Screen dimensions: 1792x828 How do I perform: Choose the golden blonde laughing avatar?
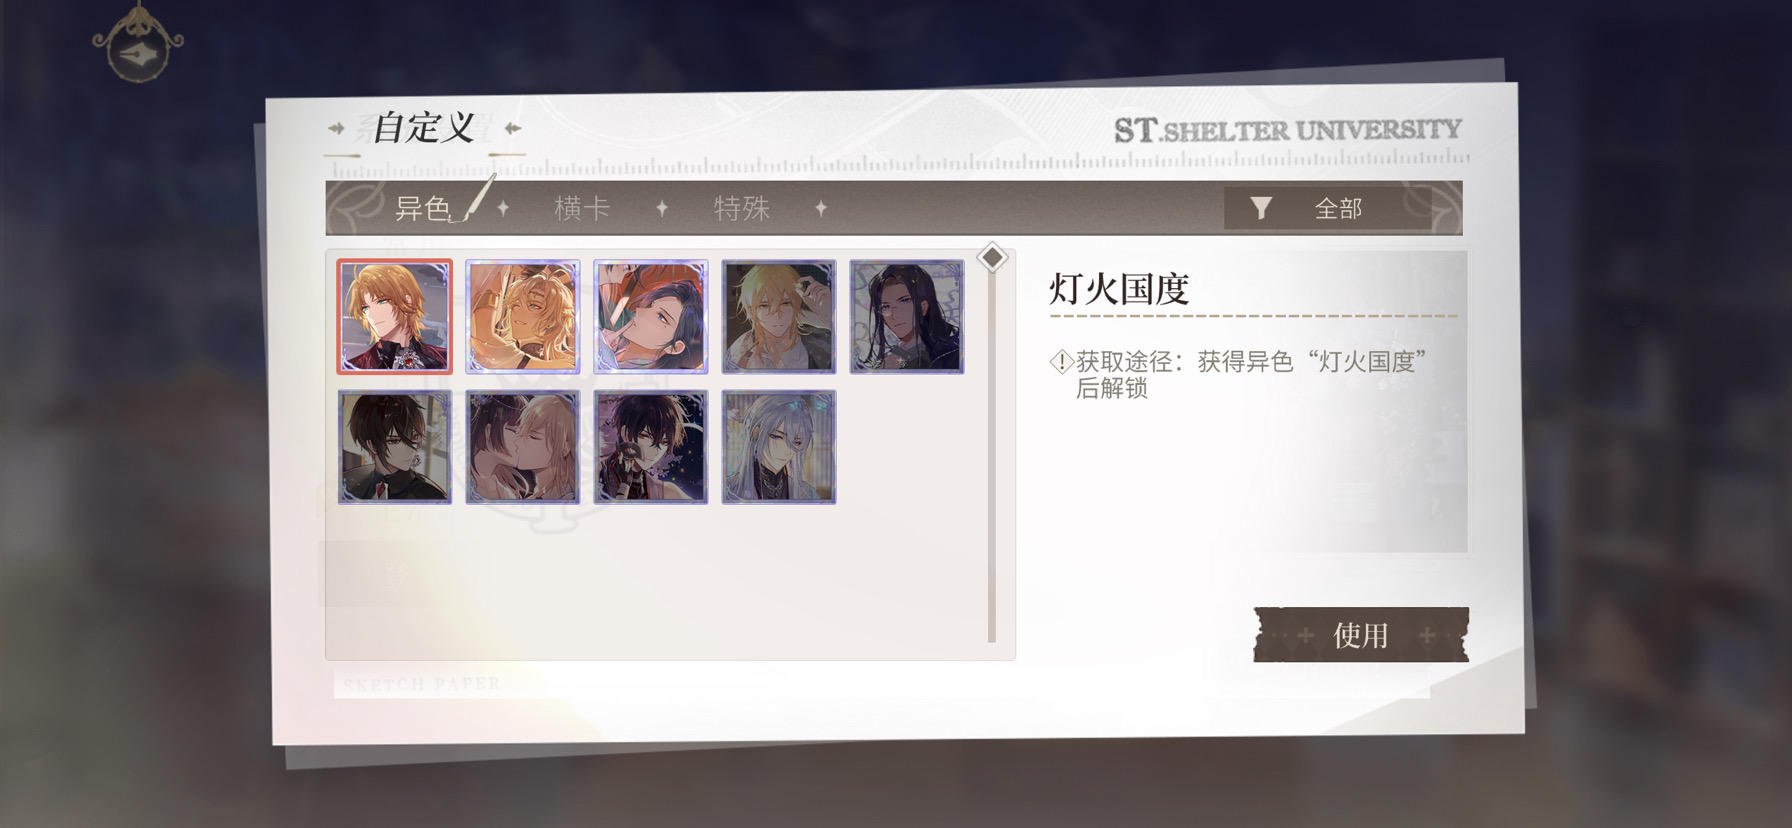click(x=523, y=317)
